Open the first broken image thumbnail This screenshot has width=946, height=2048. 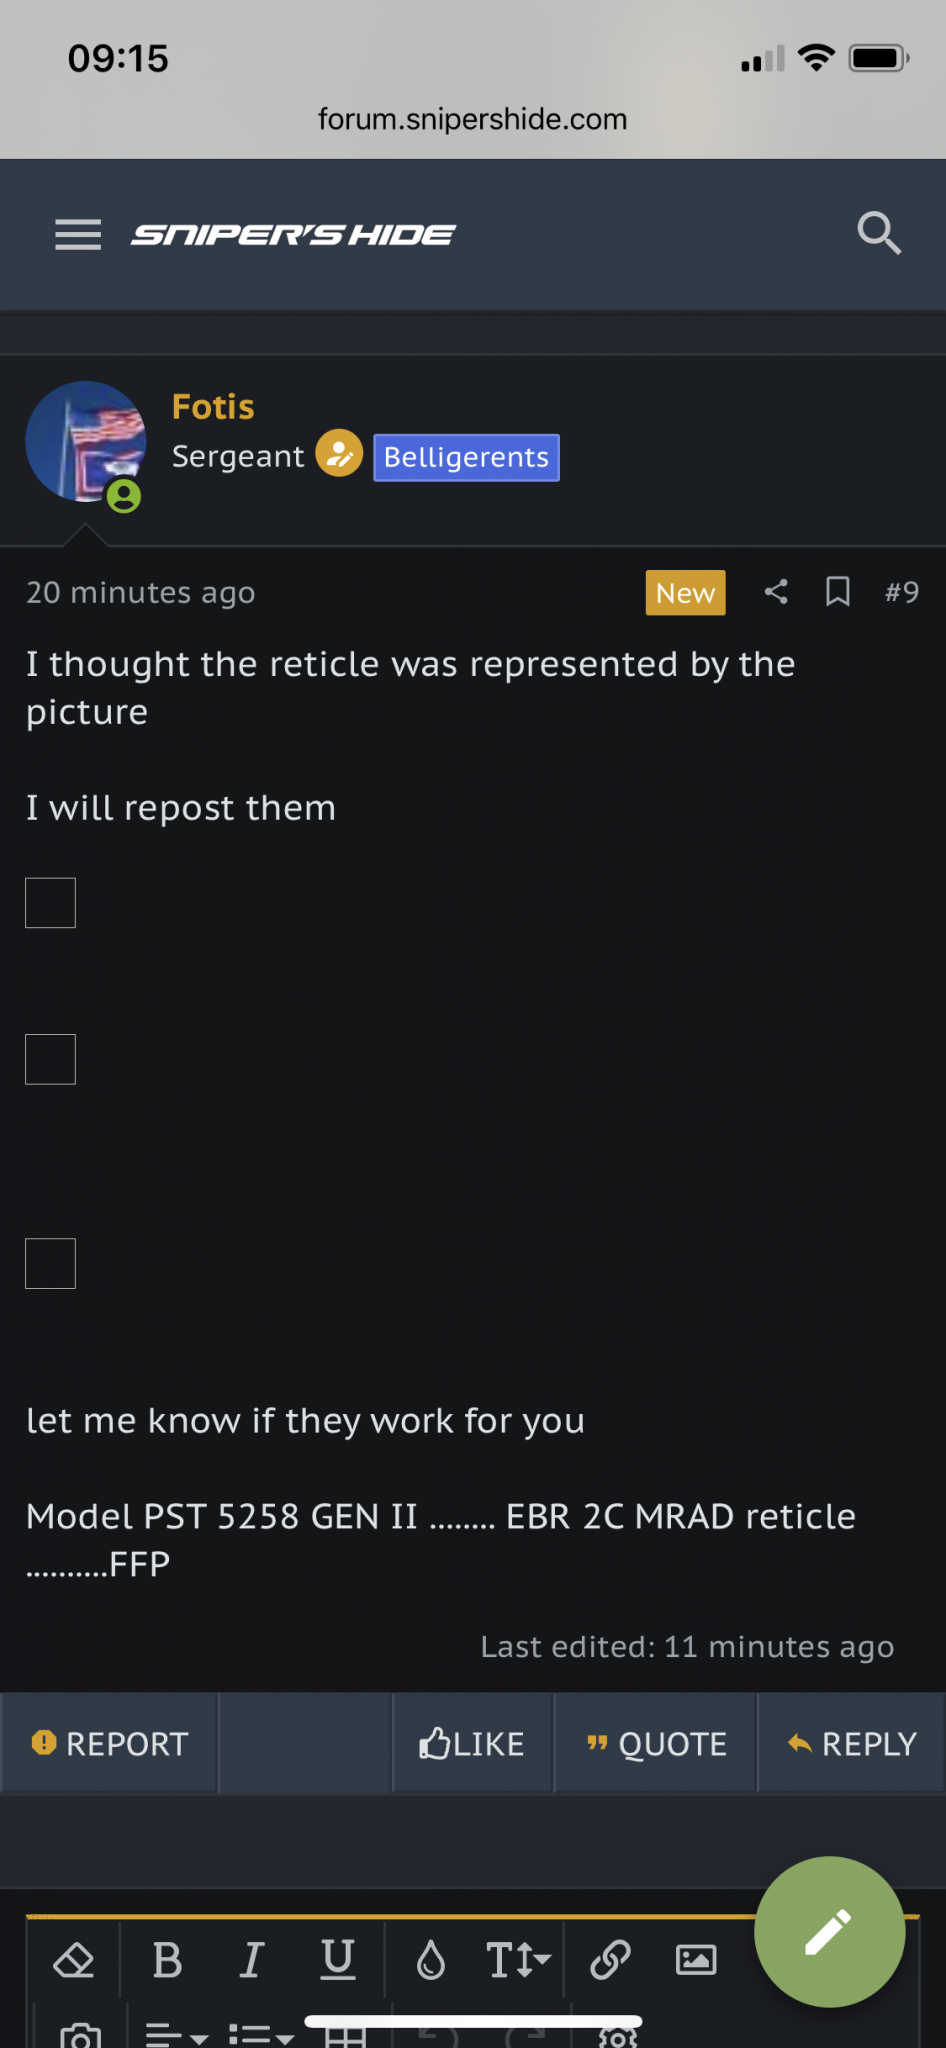click(50, 903)
